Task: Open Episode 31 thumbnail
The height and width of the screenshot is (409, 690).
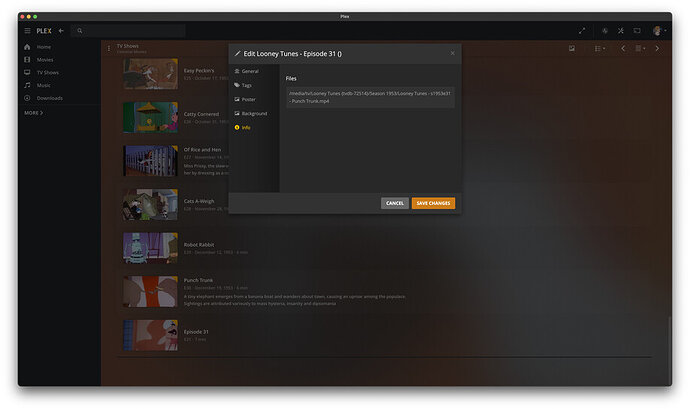Action: (150, 335)
